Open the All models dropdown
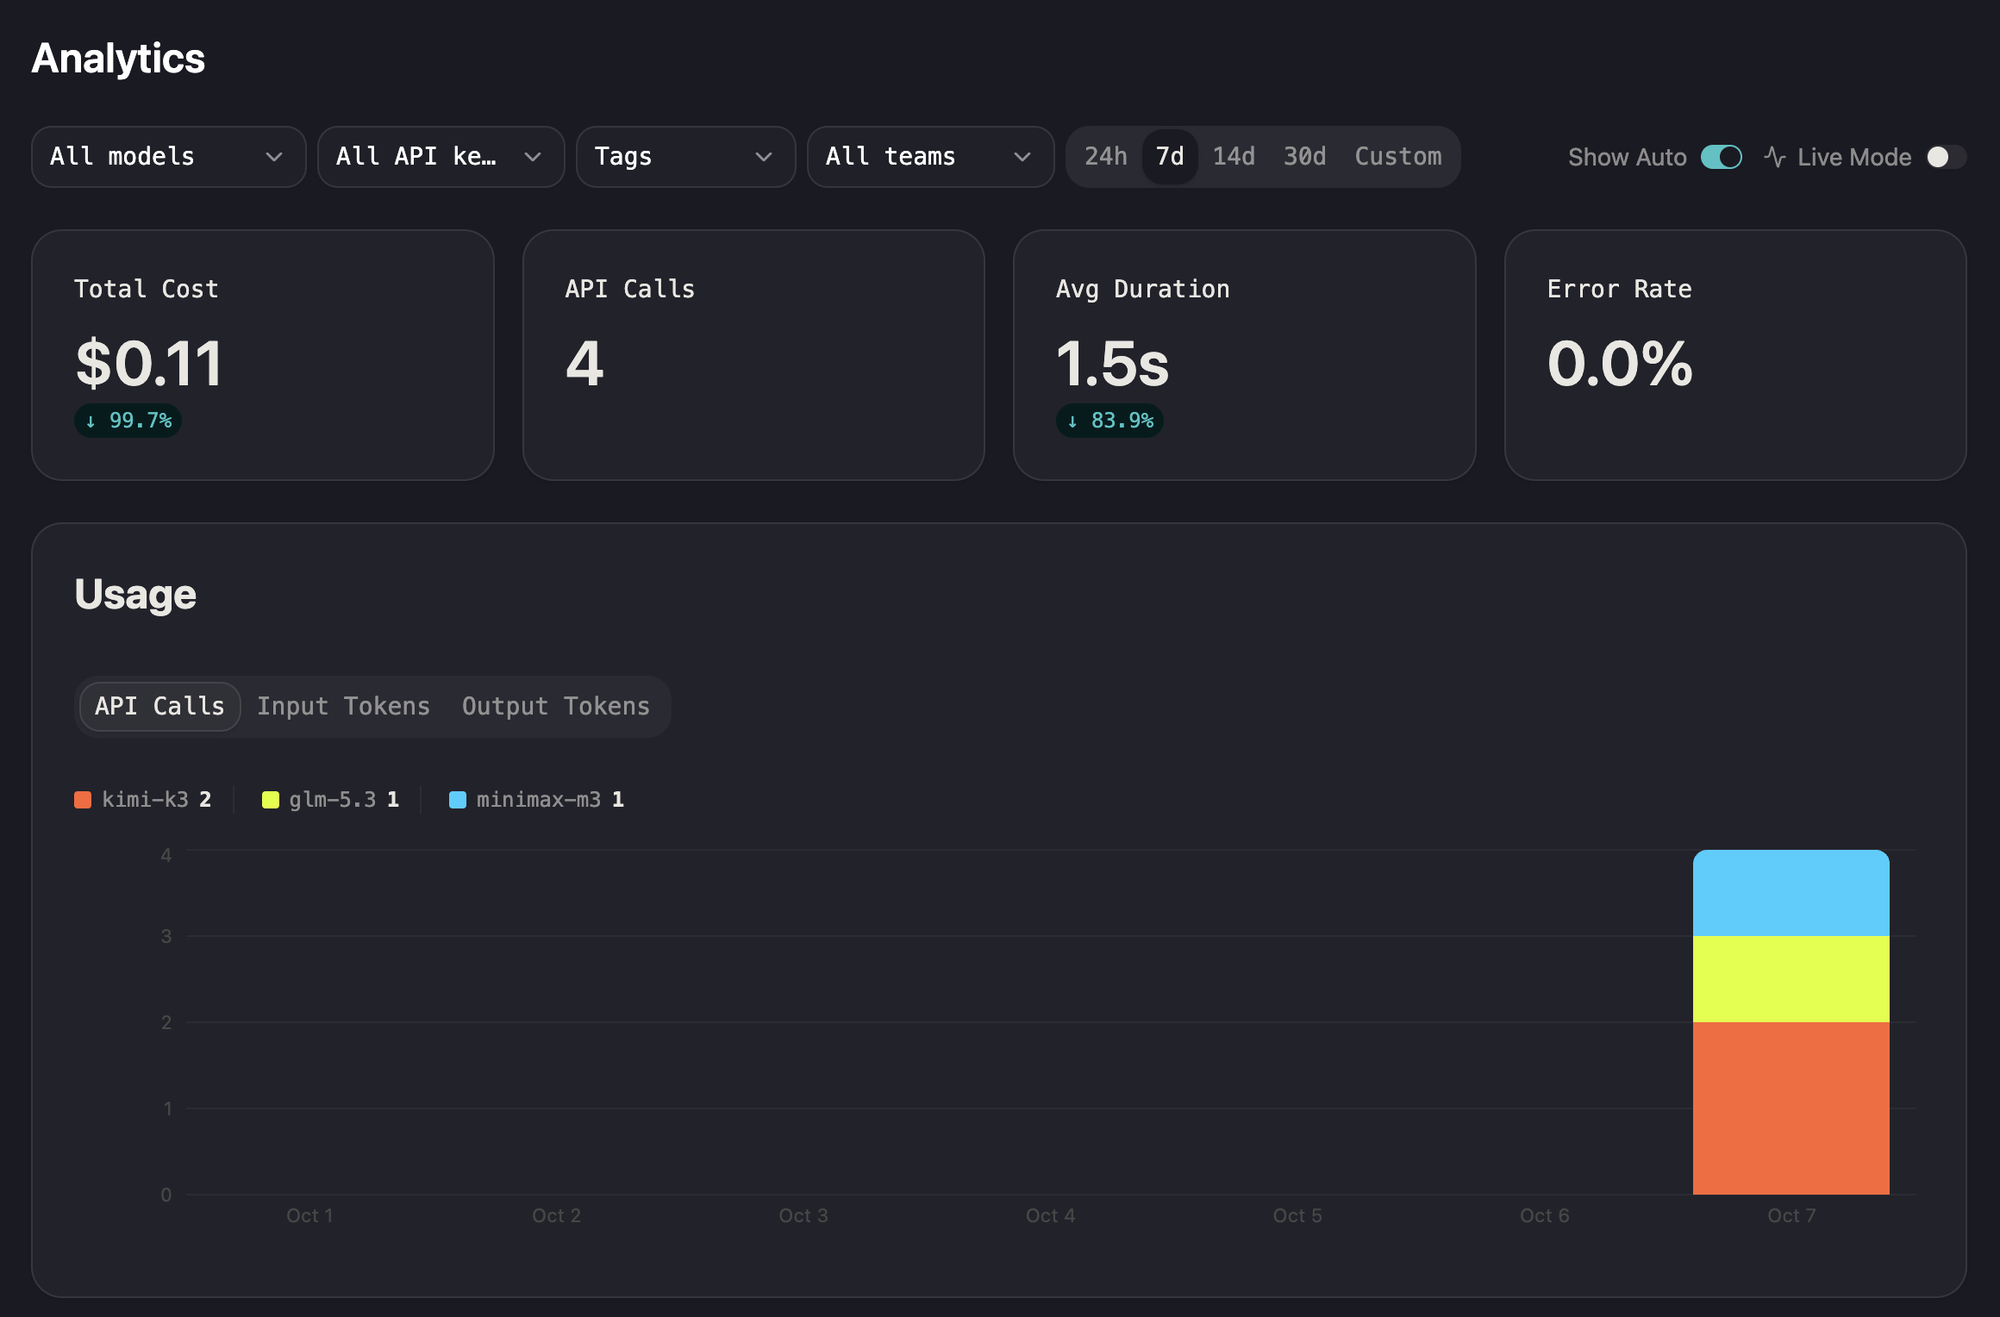Screen dimensions: 2000x1317 [168, 157]
